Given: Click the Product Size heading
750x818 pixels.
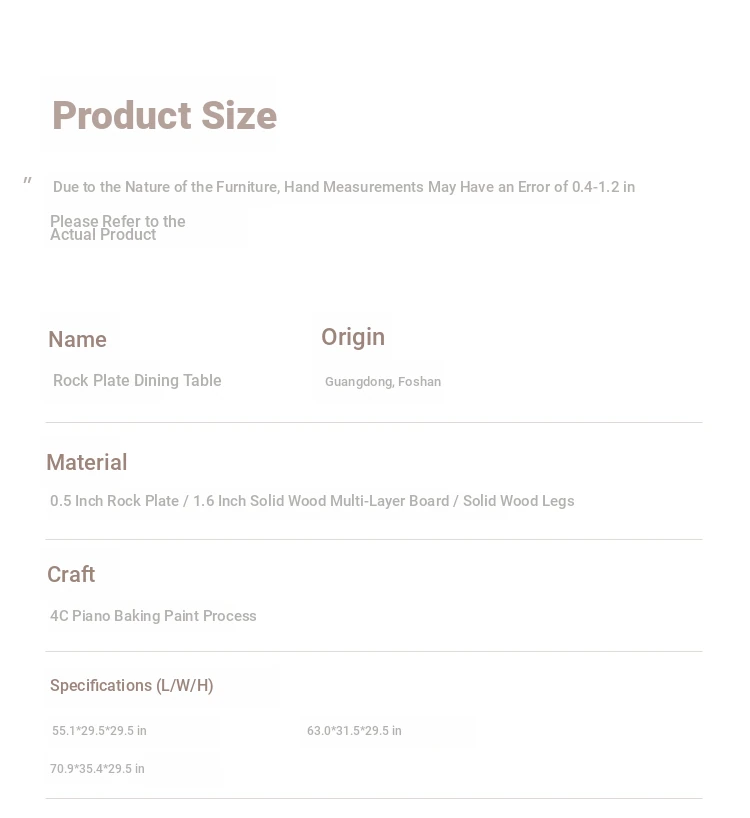Looking at the screenshot, I should (x=164, y=115).
